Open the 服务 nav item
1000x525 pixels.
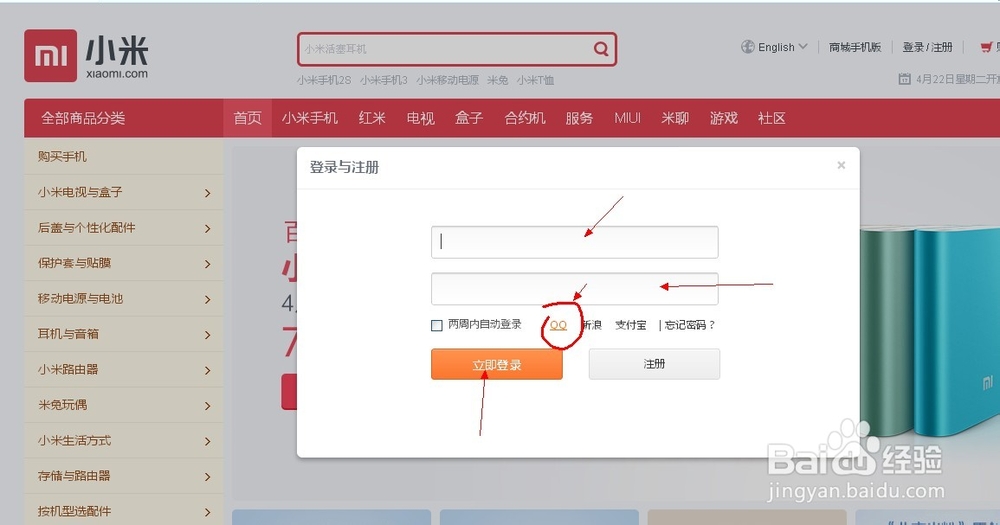click(579, 118)
